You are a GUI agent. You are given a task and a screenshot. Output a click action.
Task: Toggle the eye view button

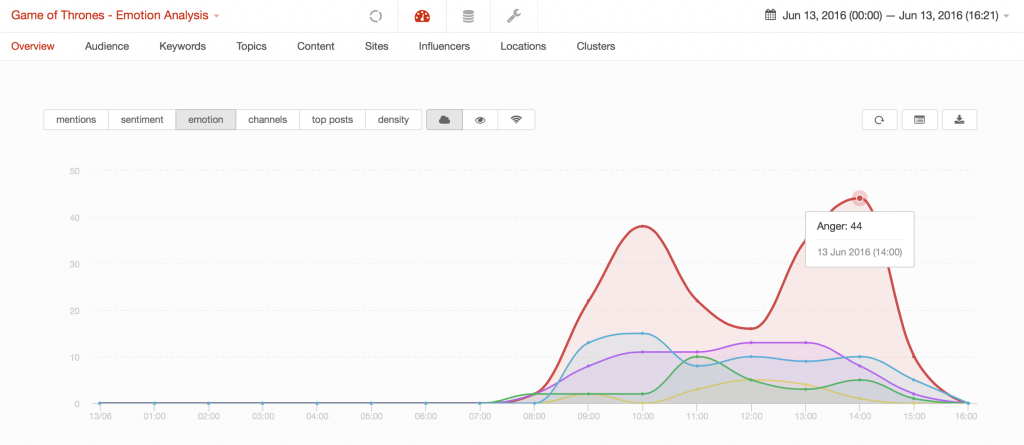click(x=480, y=119)
